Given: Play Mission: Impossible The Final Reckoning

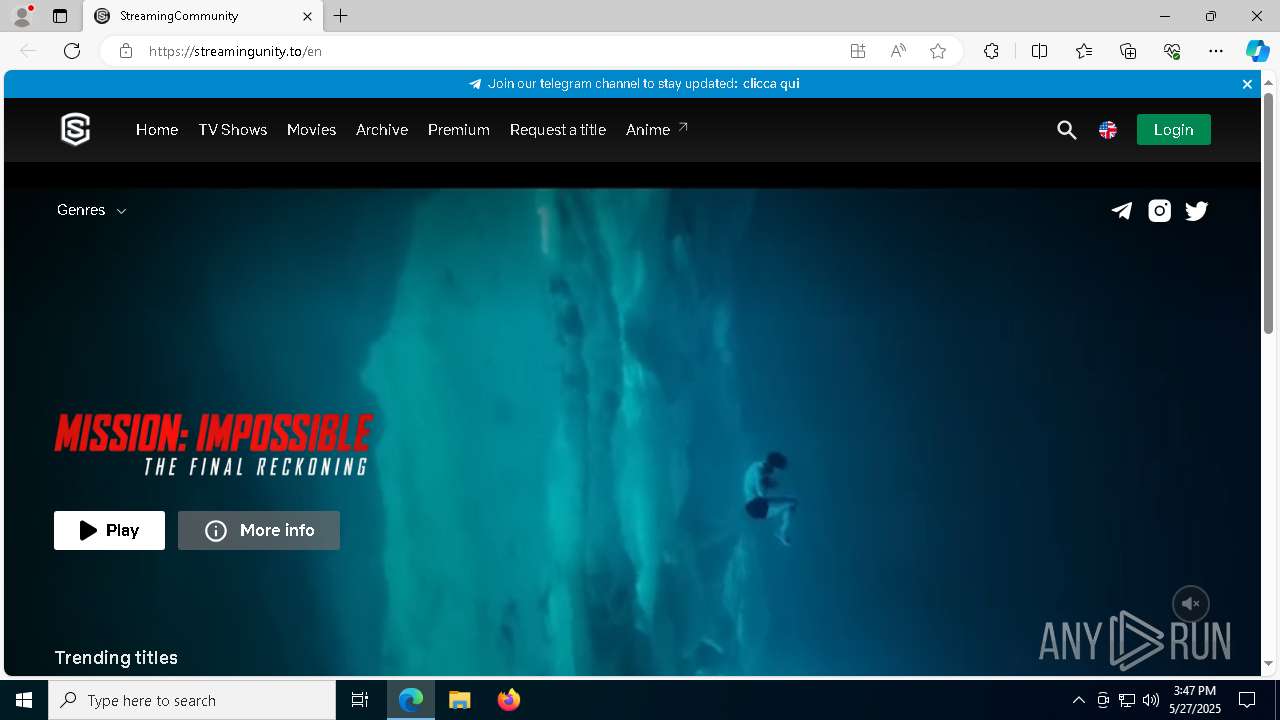Looking at the screenshot, I should click(x=109, y=531).
